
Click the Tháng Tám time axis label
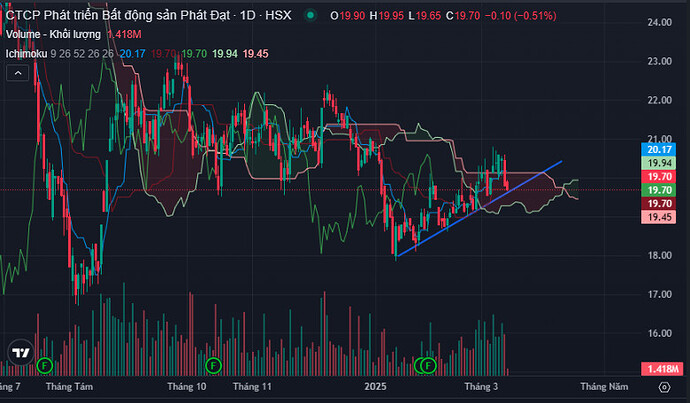pyautogui.click(x=69, y=387)
